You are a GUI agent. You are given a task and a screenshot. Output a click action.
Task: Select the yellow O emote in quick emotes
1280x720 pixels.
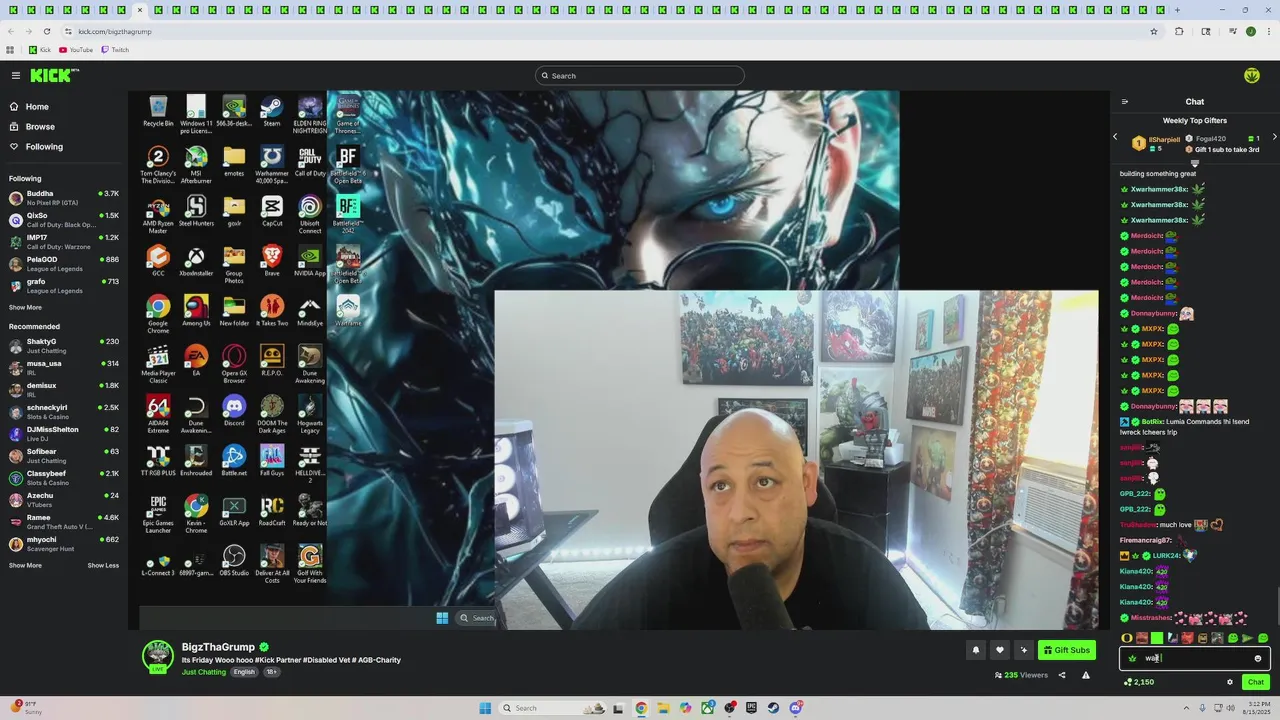(1127, 638)
